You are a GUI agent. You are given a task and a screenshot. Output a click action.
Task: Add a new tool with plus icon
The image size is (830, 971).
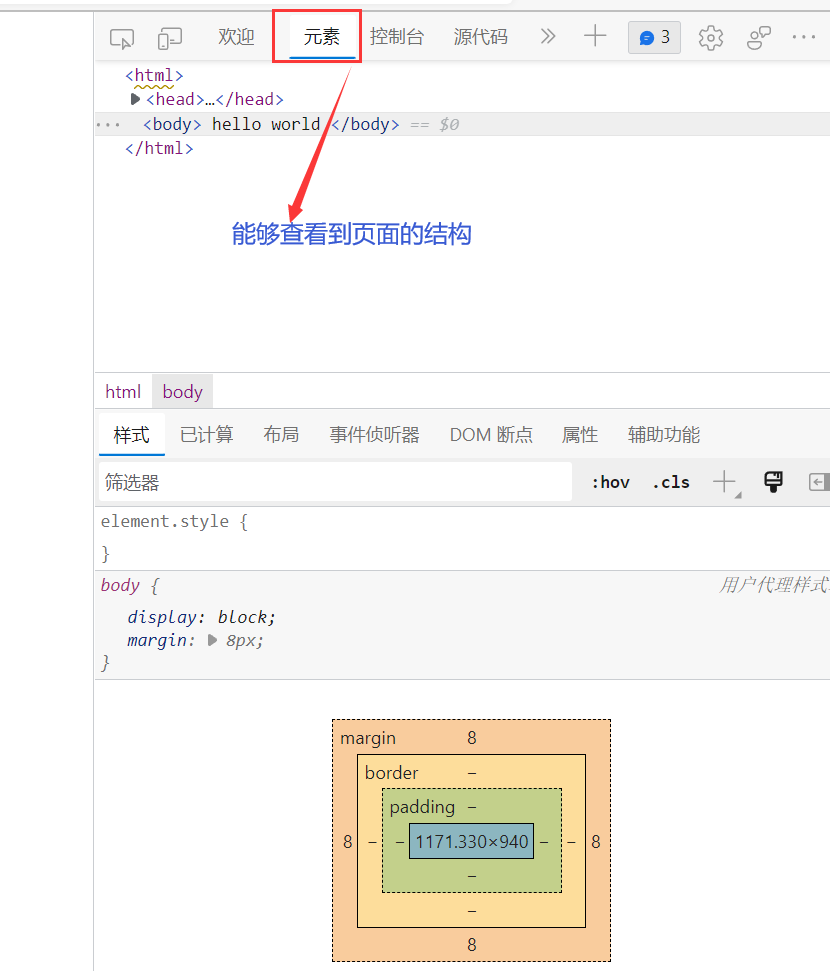595,36
